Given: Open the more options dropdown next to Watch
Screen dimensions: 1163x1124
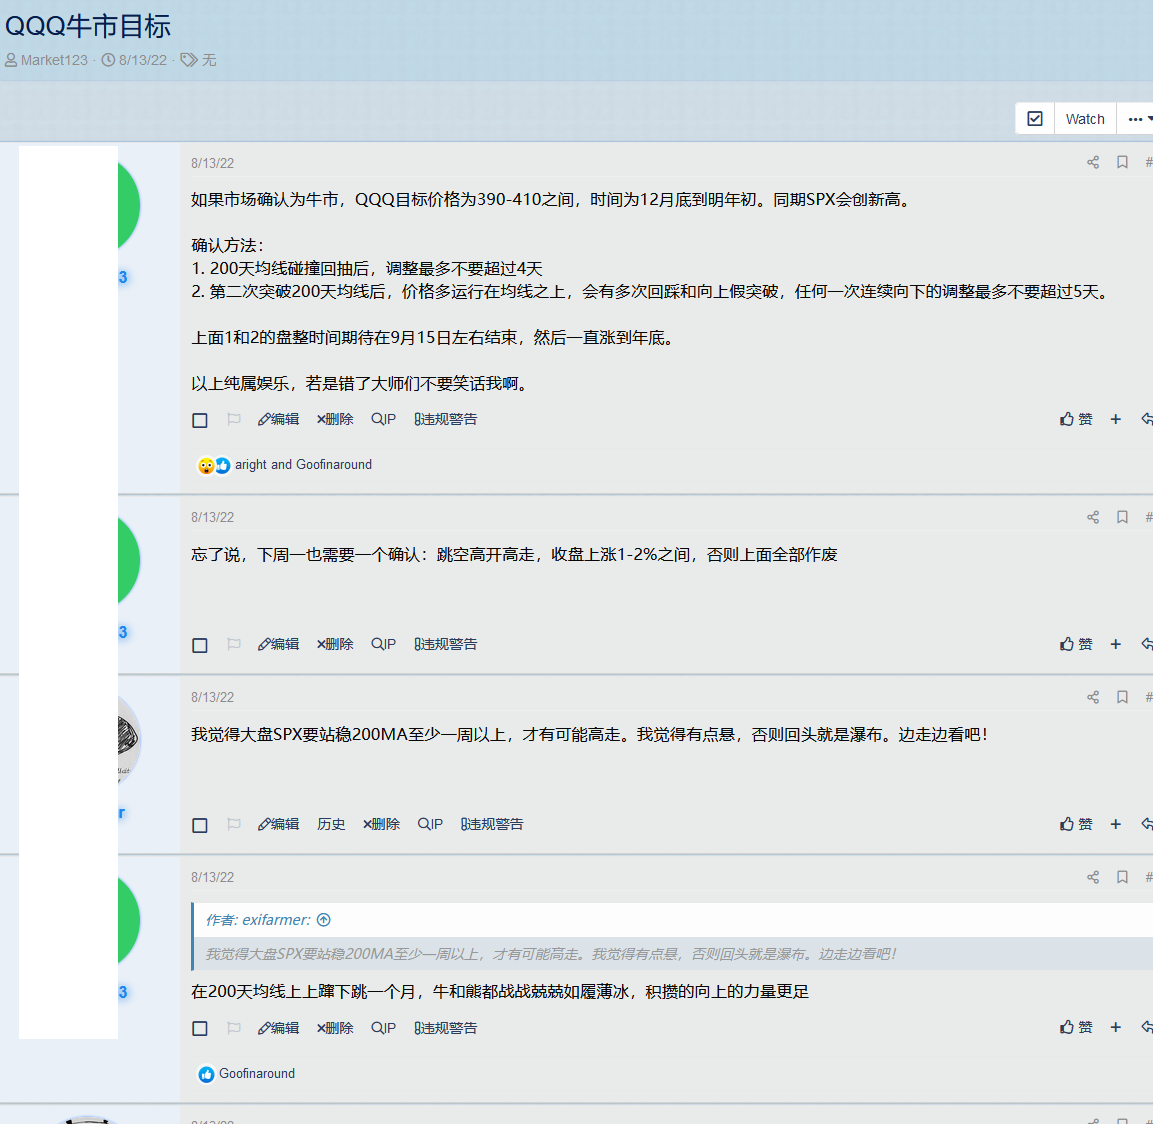Looking at the screenshot, I should (1139, 119).
